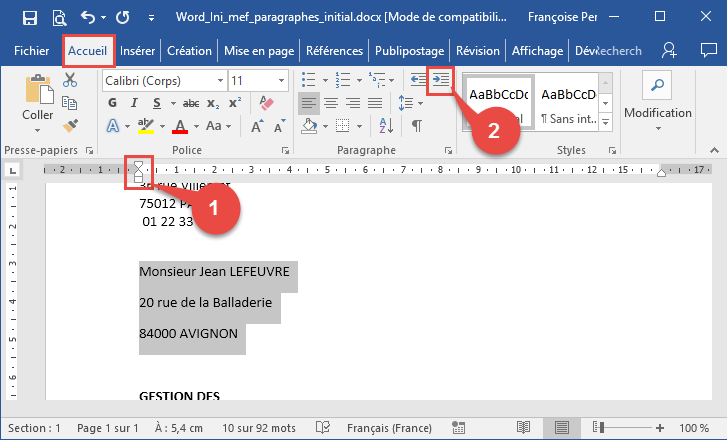Toggle italic formatting (I button)
The width and height of the screenshot is (727, 440).
point(135,103)
